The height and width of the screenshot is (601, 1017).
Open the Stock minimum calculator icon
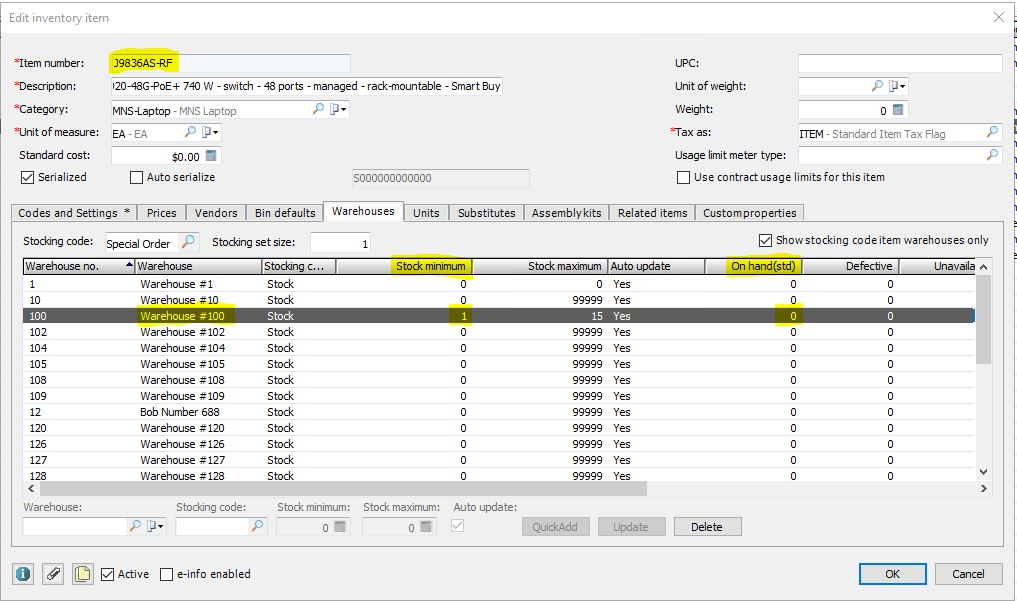tap(340, 527)
